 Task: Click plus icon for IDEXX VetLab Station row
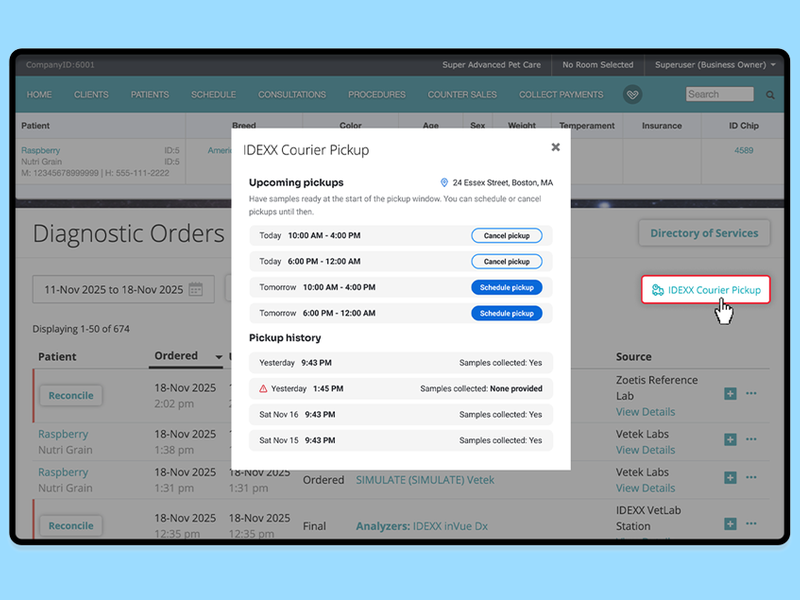(x=730, y=523)
